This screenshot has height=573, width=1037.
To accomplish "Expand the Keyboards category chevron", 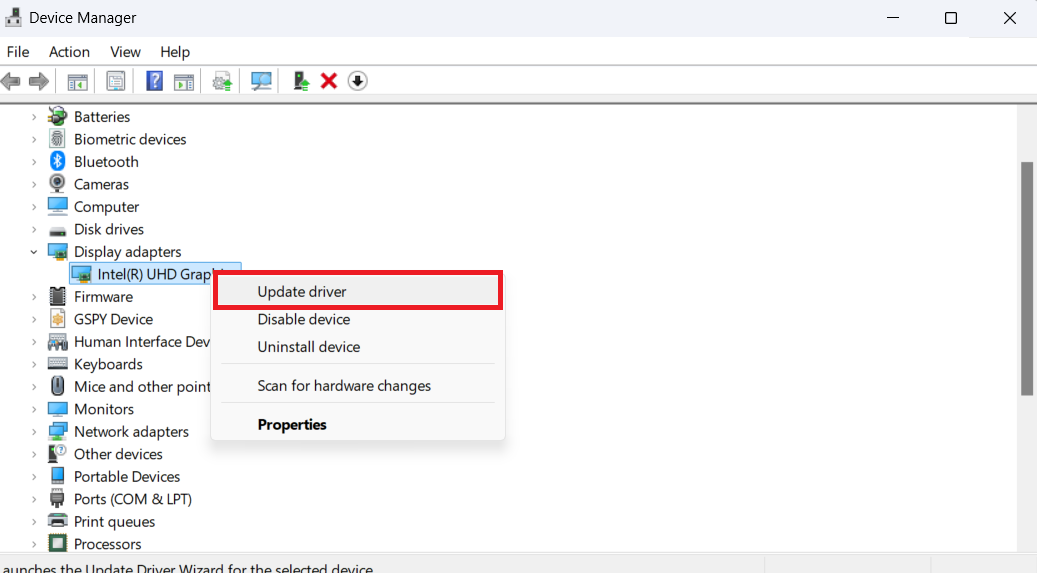I will tap(34, 365).
